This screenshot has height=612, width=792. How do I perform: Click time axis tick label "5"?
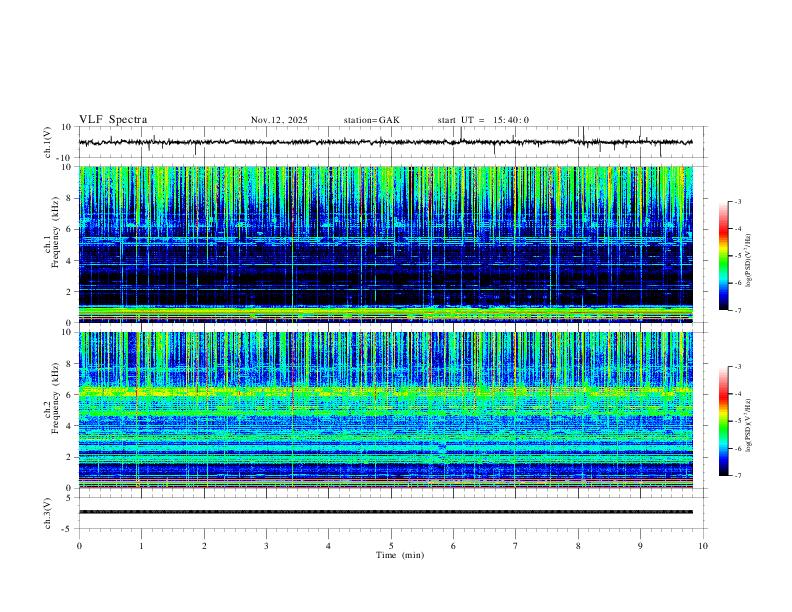click(391, 546)
